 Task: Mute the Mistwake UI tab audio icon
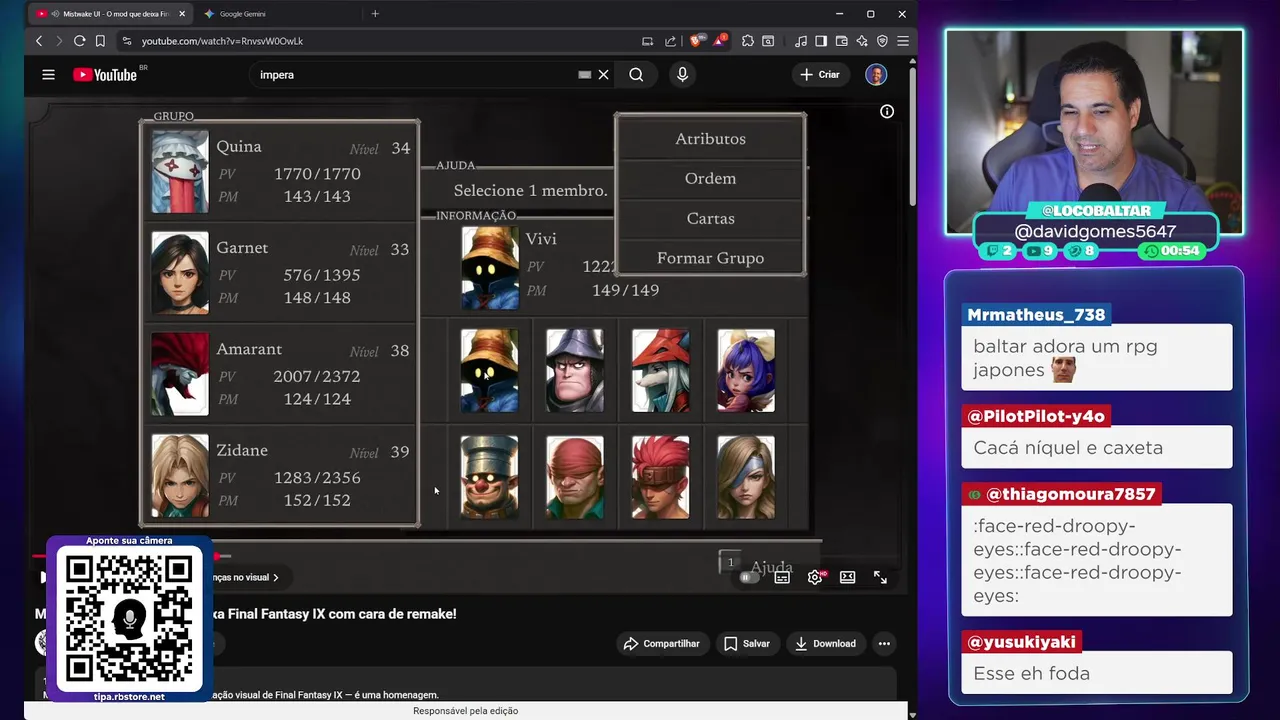coord(55,14)
